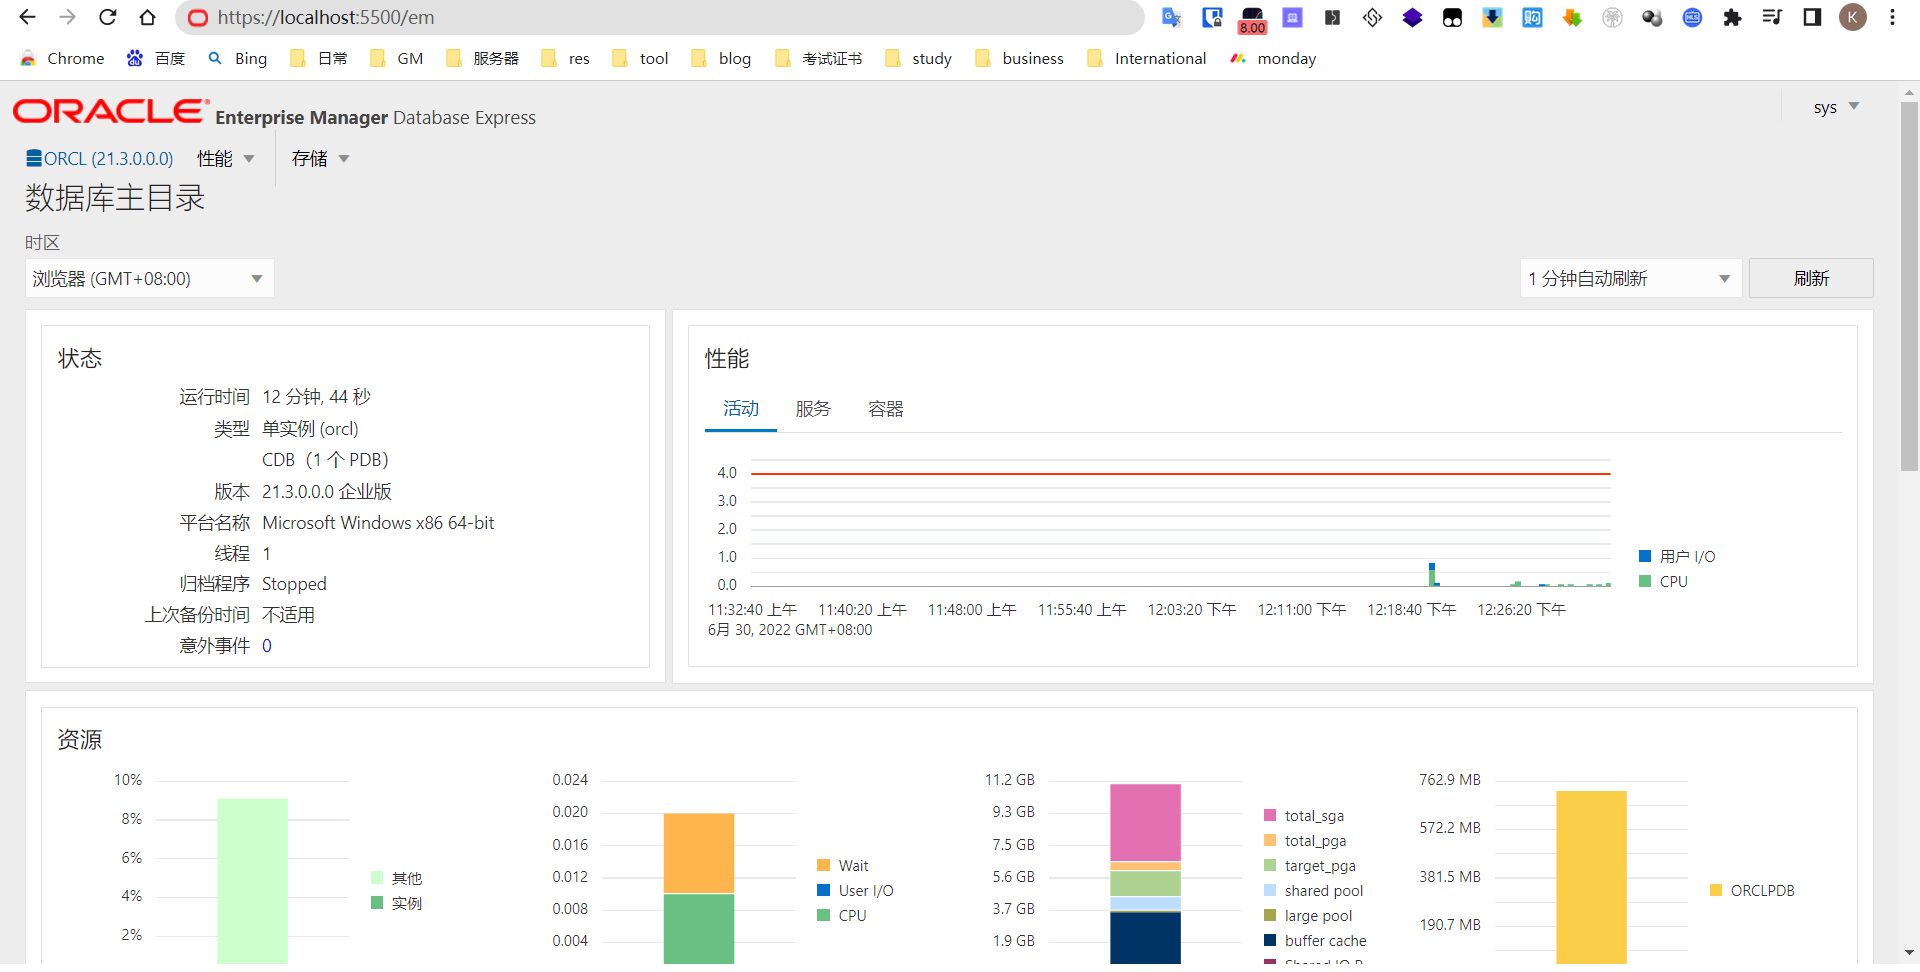Click the dark gray puzzle-shaped extension icon
This screenshot has height=972, width=1920.
point(1332,17)
